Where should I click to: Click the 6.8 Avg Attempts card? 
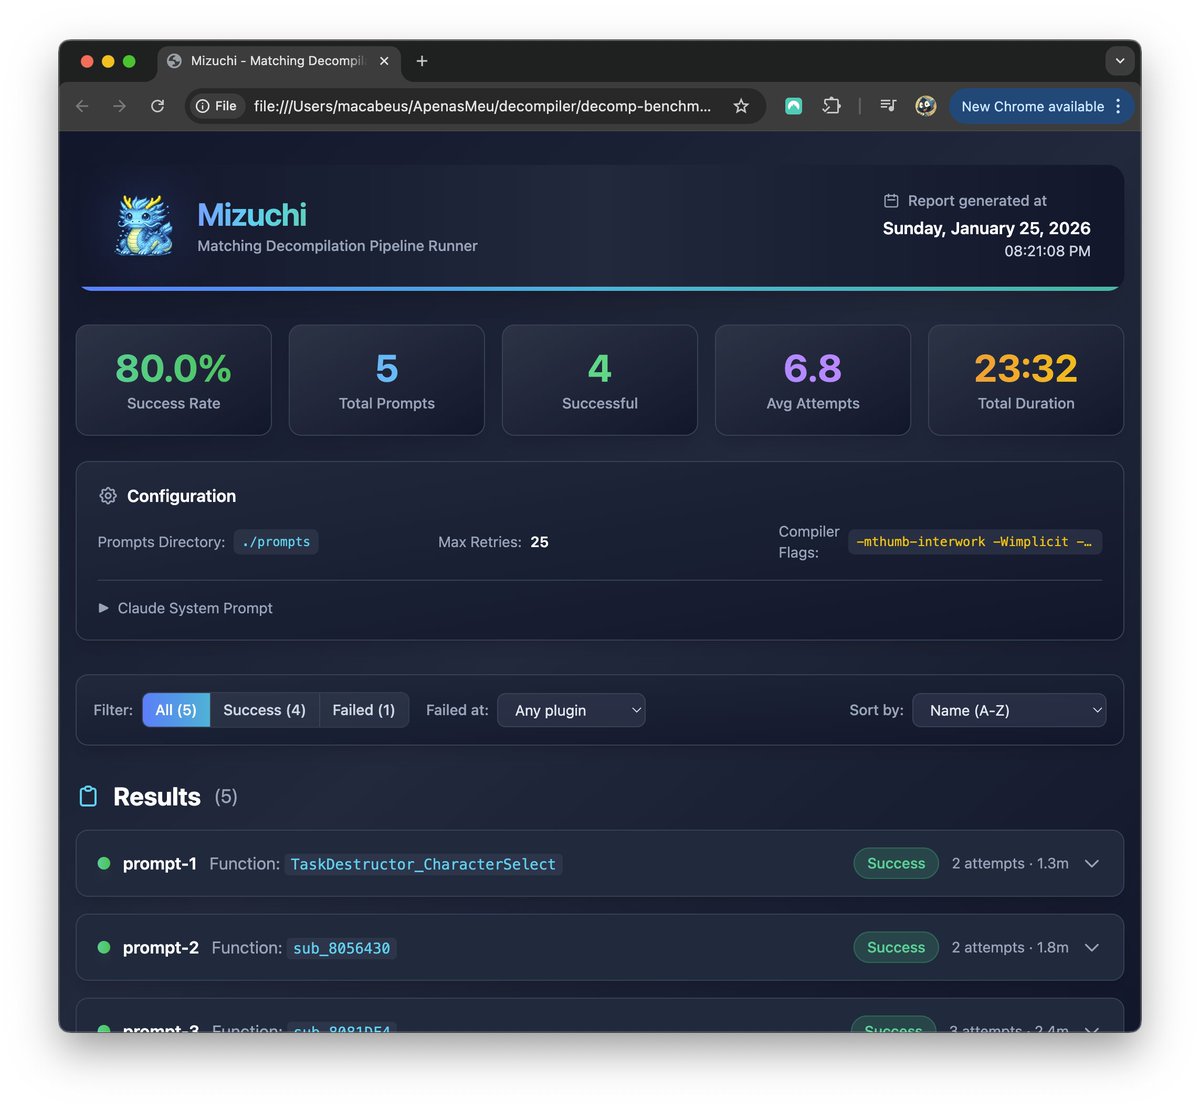(813, 380)
